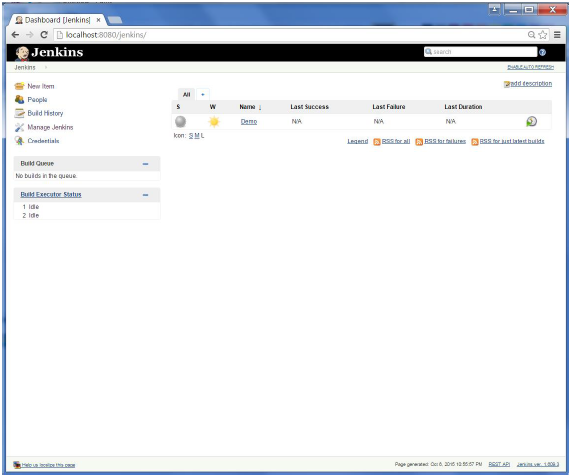Open the Legend link

[357, 141]
